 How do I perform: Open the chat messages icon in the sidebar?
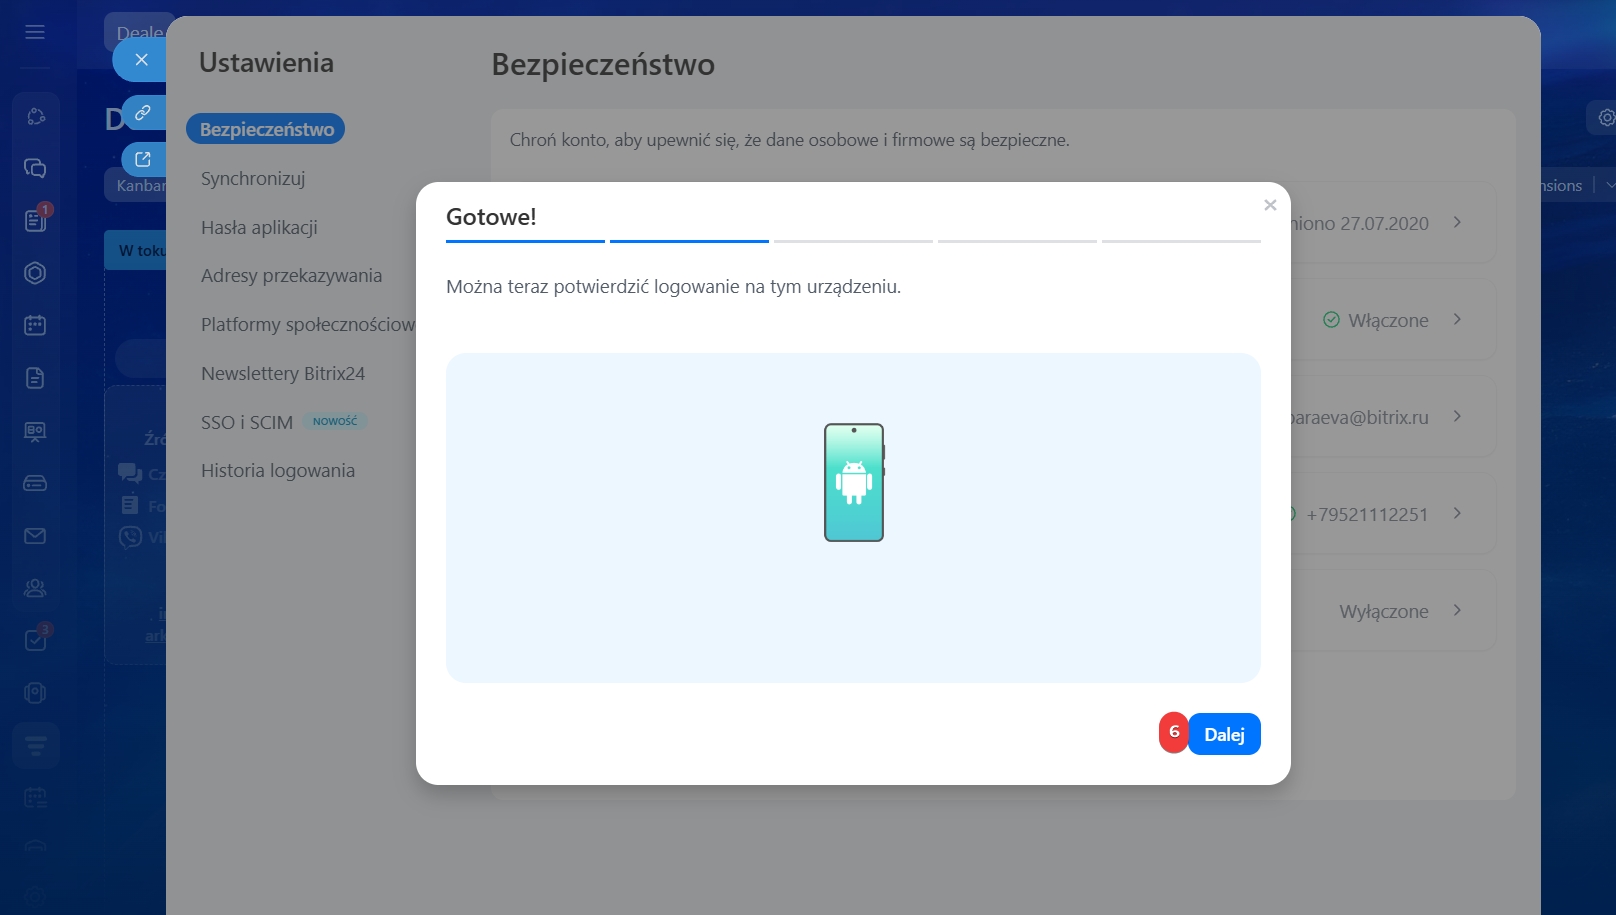[x=35, y=168]
